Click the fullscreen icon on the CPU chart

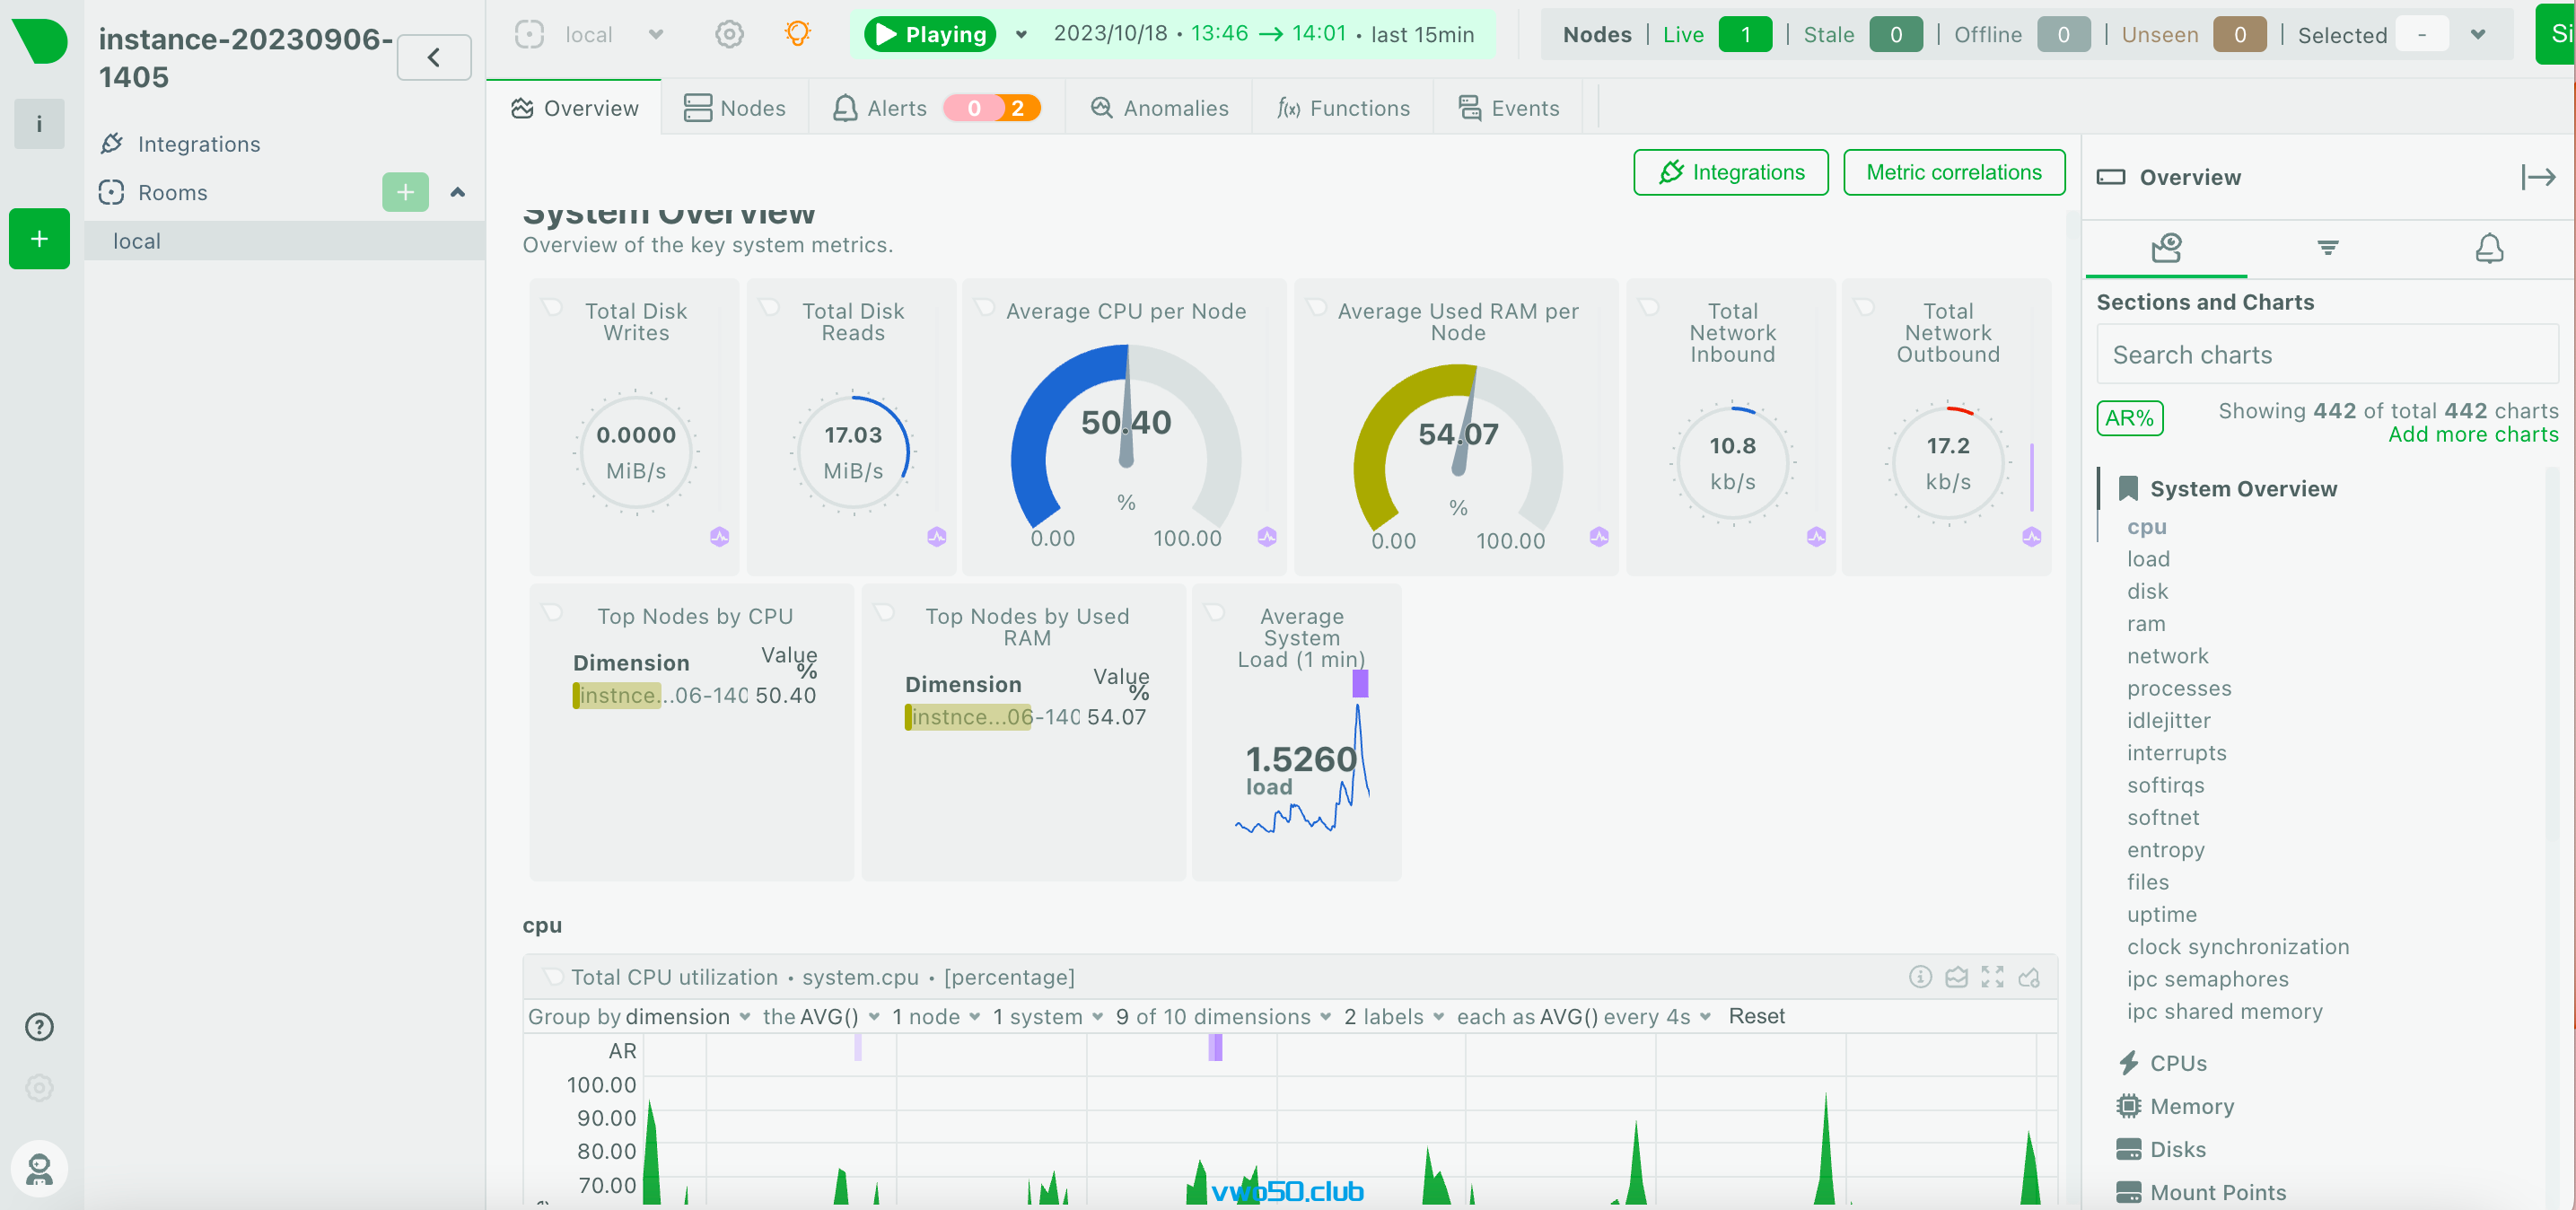[1992, 976]
